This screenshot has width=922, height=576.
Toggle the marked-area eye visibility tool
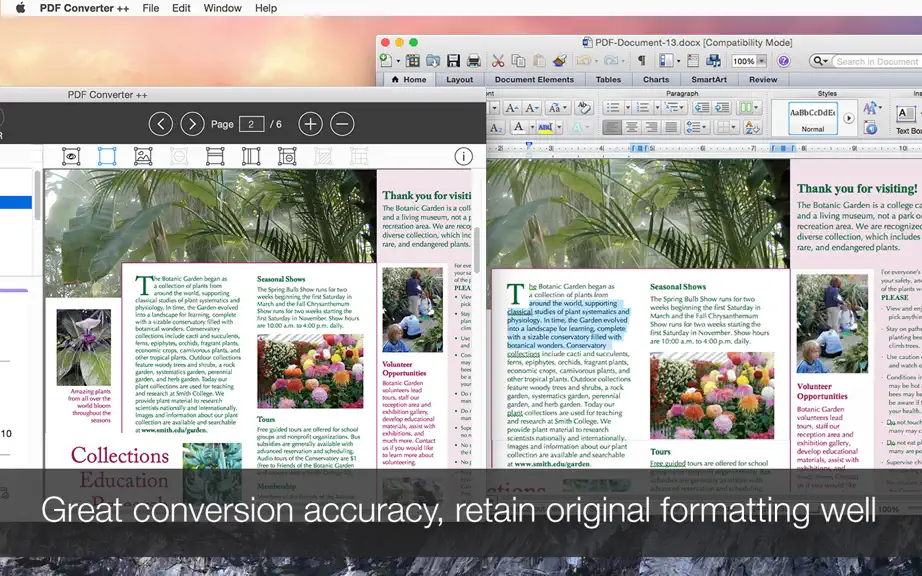[x=71, y=156]
